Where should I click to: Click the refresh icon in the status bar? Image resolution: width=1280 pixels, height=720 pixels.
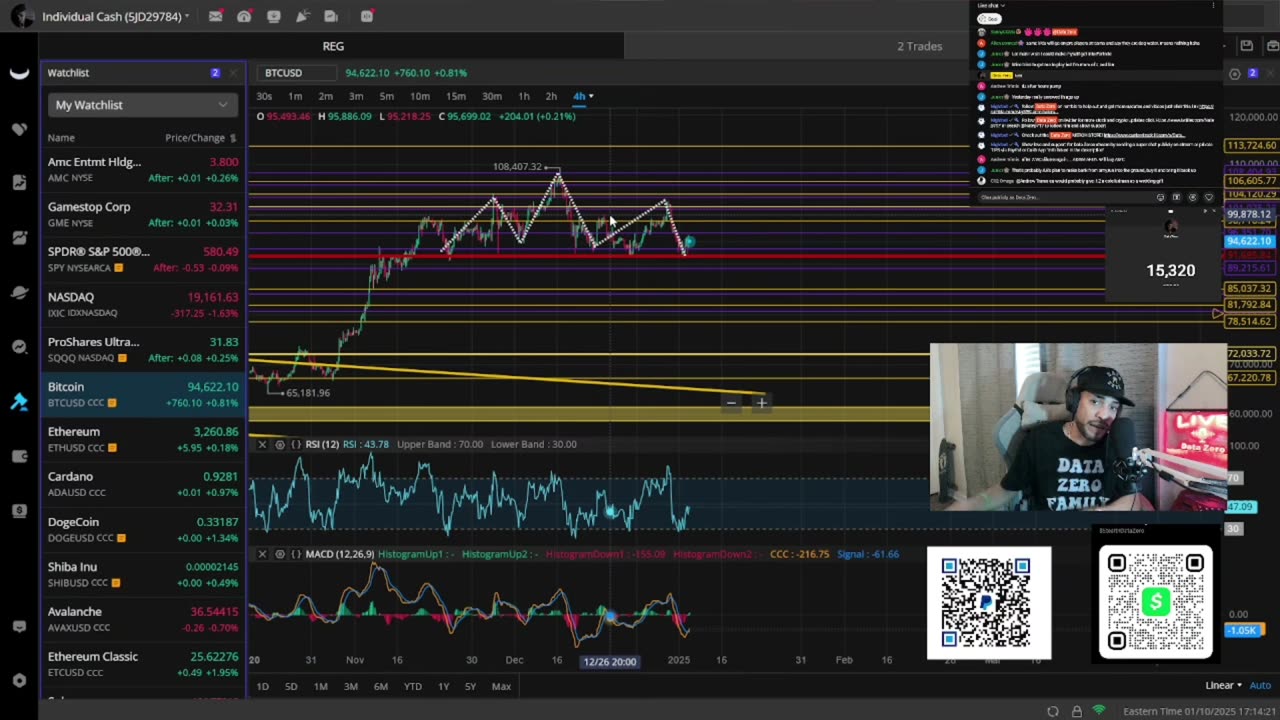1053,711
